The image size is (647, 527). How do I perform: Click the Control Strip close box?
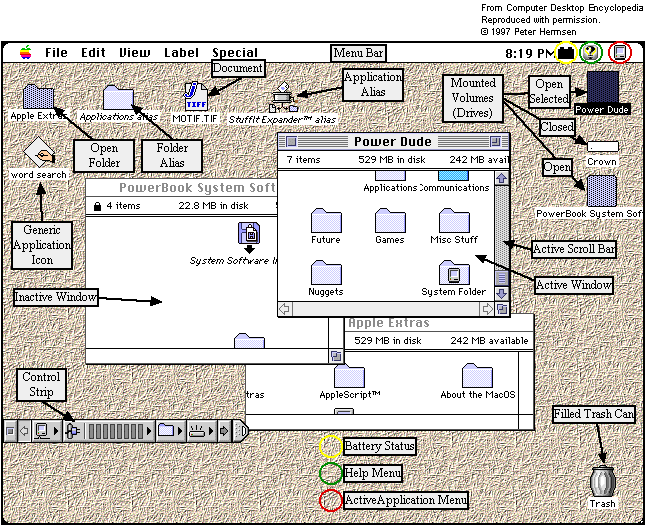pos(10,431)
